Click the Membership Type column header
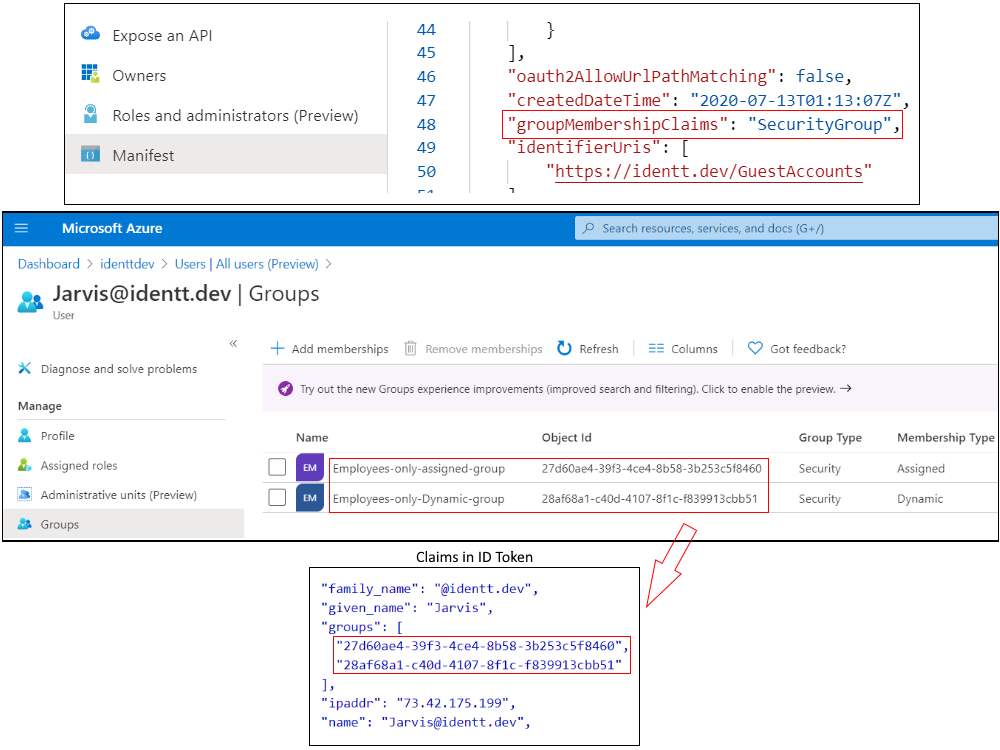Screen dimensions: 1000x750 (946, 438)
